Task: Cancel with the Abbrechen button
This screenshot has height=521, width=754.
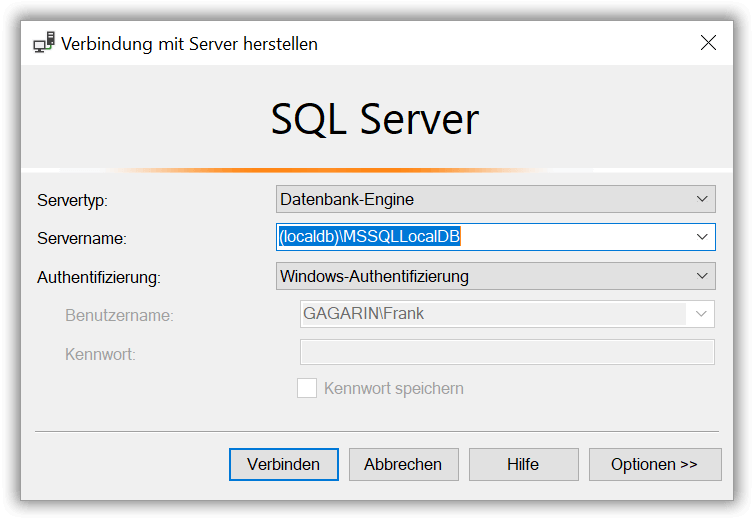Action: click(403, 465)
